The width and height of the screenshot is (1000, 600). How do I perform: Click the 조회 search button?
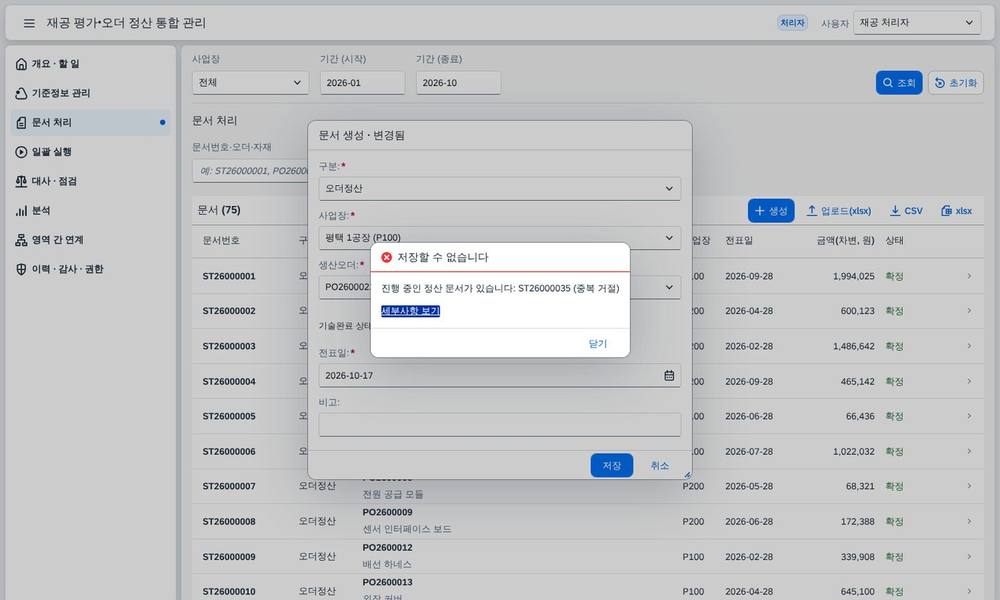899,83
